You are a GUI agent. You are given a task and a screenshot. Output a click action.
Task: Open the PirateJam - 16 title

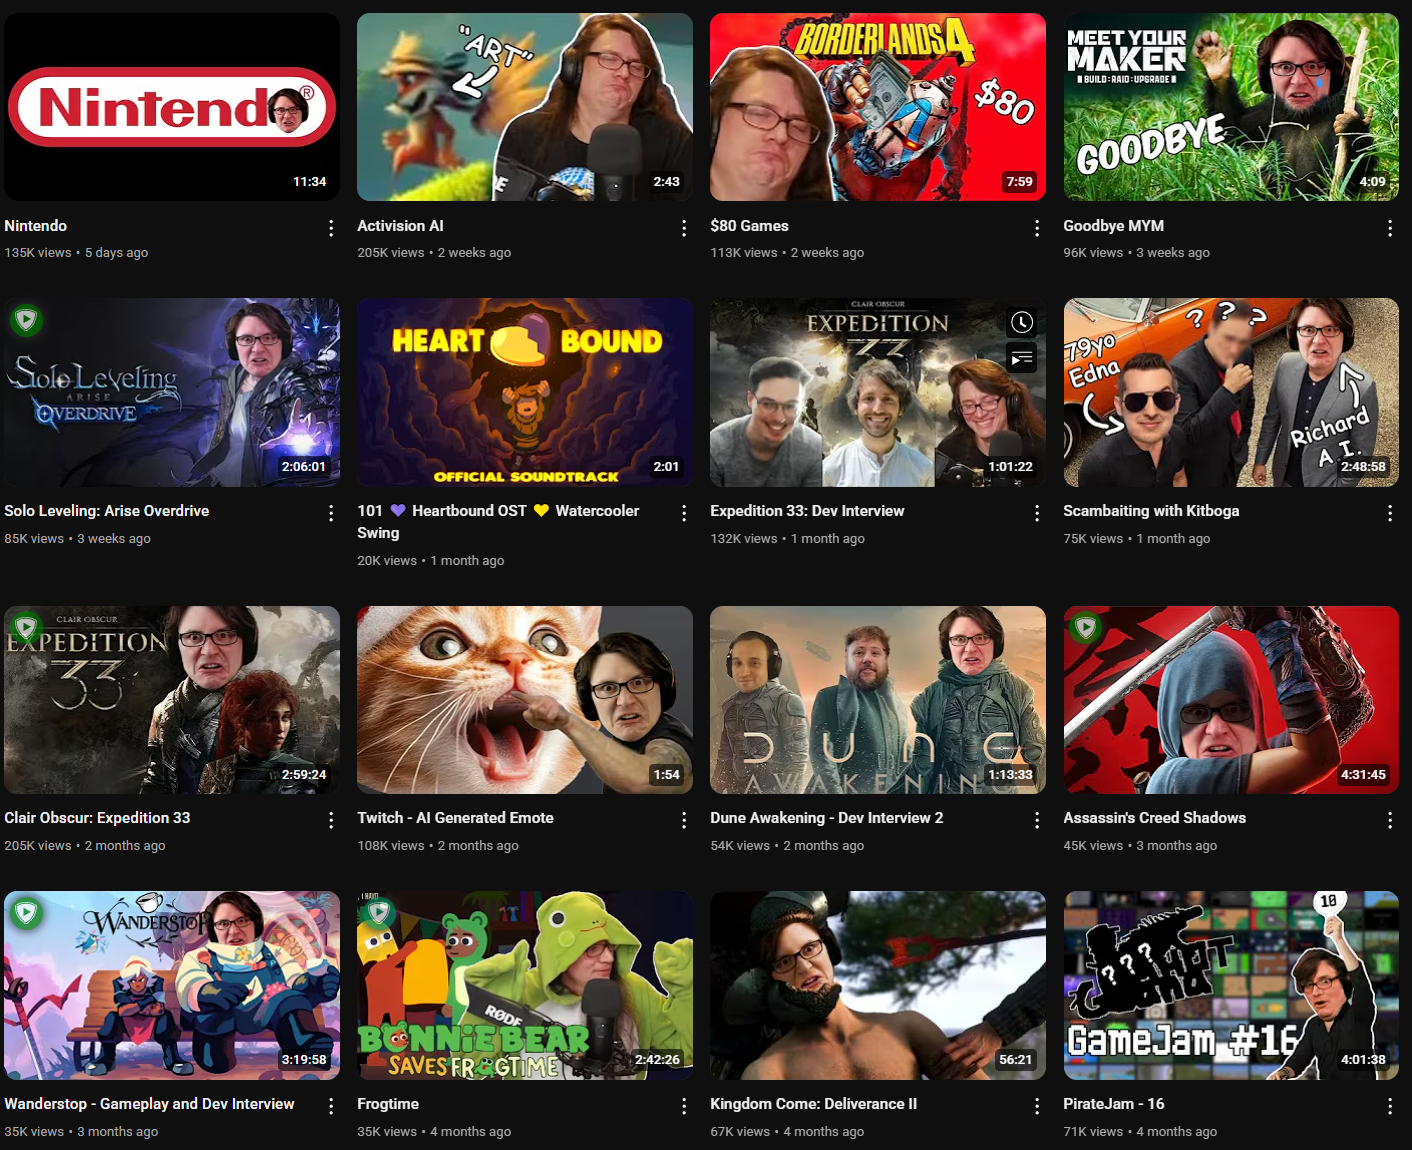pos(1113,1104)
